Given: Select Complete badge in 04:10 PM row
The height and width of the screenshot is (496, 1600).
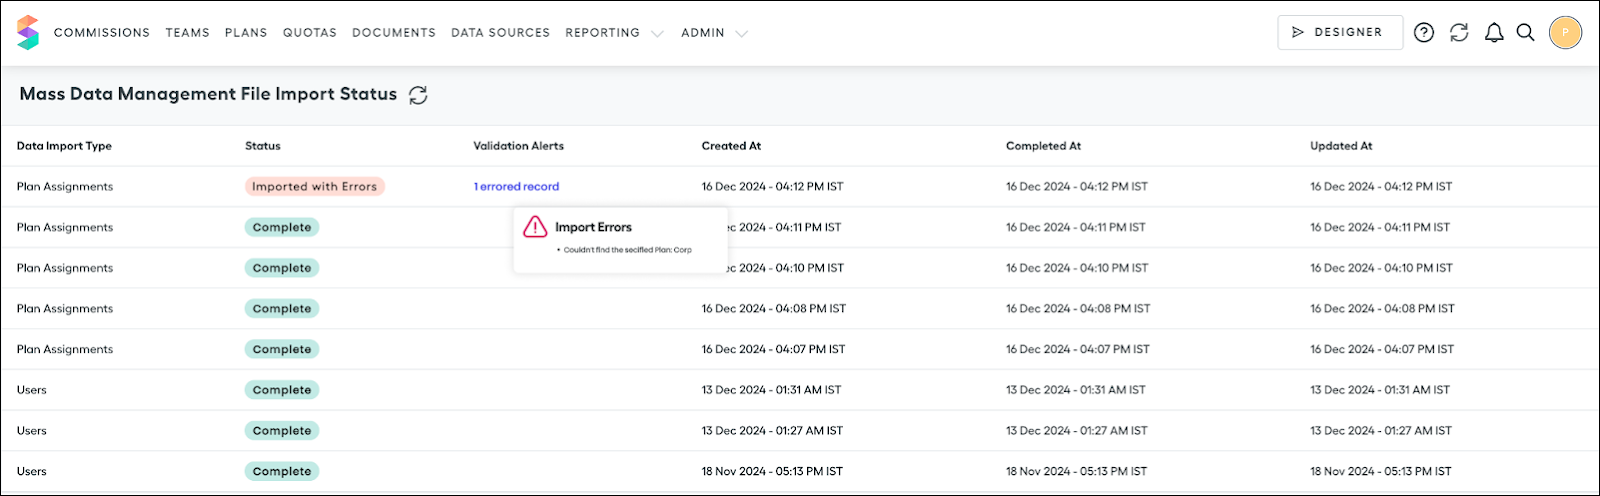Looking at the screenshot, I should (x=282, y=268).
